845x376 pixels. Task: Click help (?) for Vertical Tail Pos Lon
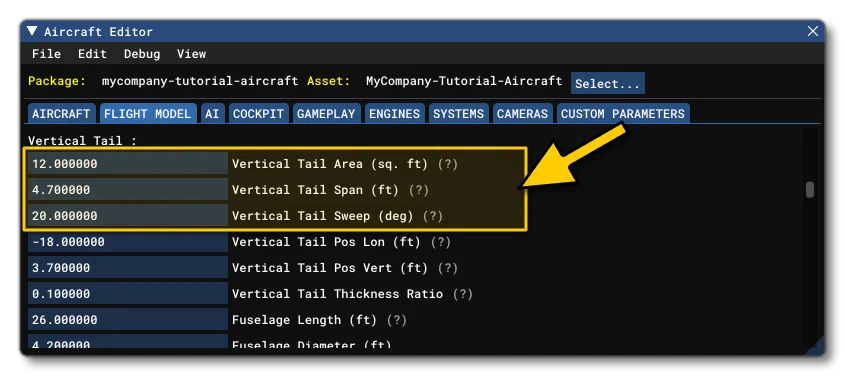tap(440, 242)
